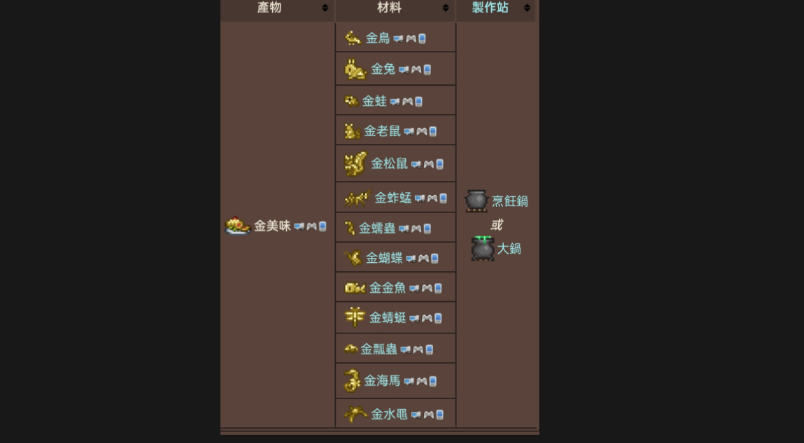Click the gold bunny sprite icon
This screenshot has height=443, width=804.
pos(355,69)
